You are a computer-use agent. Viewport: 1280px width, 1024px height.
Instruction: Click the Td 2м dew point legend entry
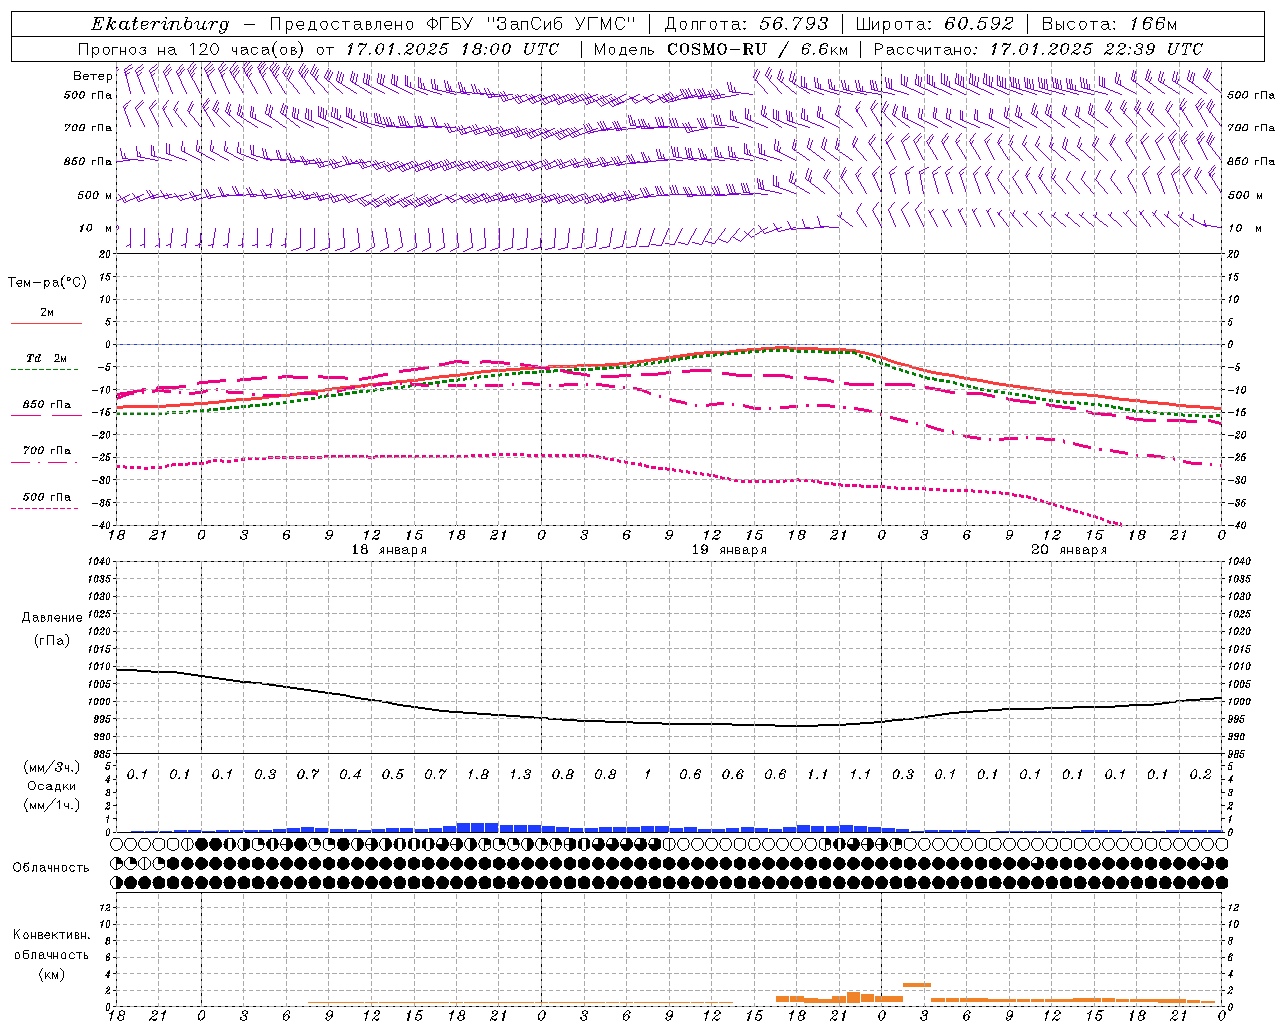click(46, 363)
